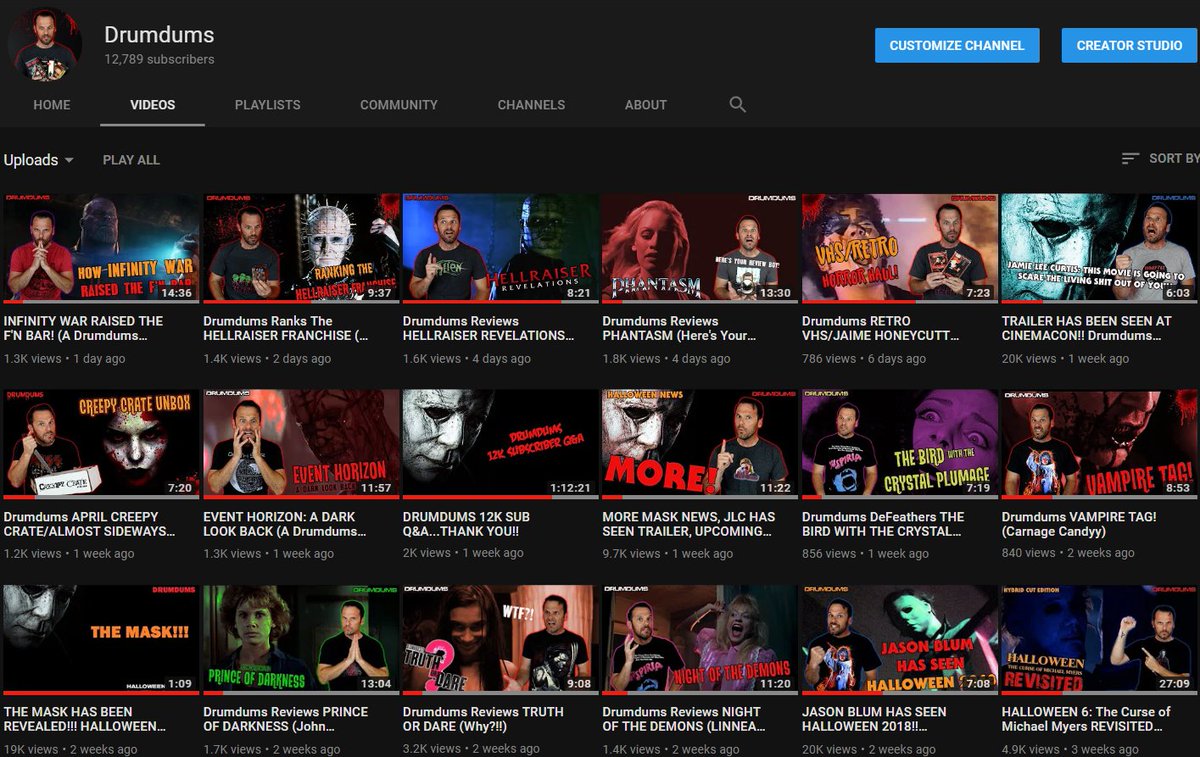1200x757 pixels.
Task: Click '840 views · 2 weeks ago' text
Action: click(x=1068, y=553)
